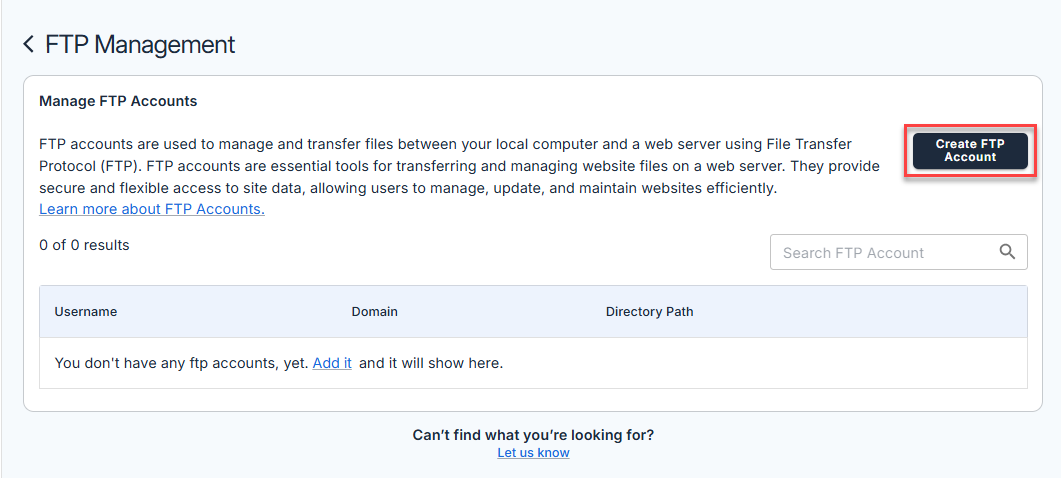This screenshot has height=478, width=1061.
Task: Click the Directory Path column header
Action: (649, 312)
